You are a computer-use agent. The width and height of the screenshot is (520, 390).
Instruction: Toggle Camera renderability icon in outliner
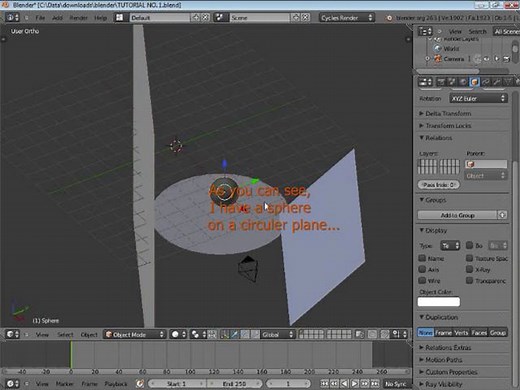coord(507,59)
